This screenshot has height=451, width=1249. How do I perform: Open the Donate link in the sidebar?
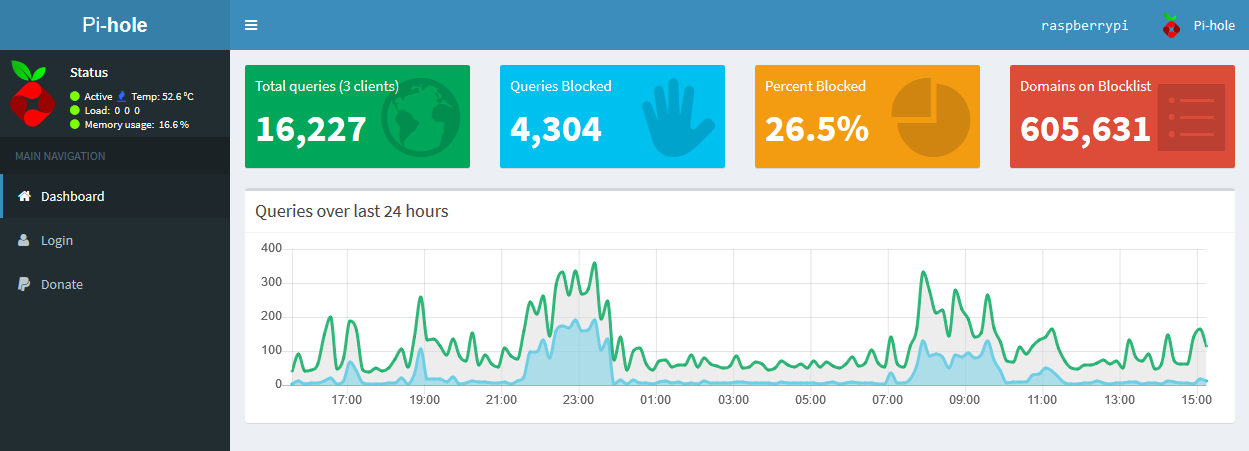point(115,284)
